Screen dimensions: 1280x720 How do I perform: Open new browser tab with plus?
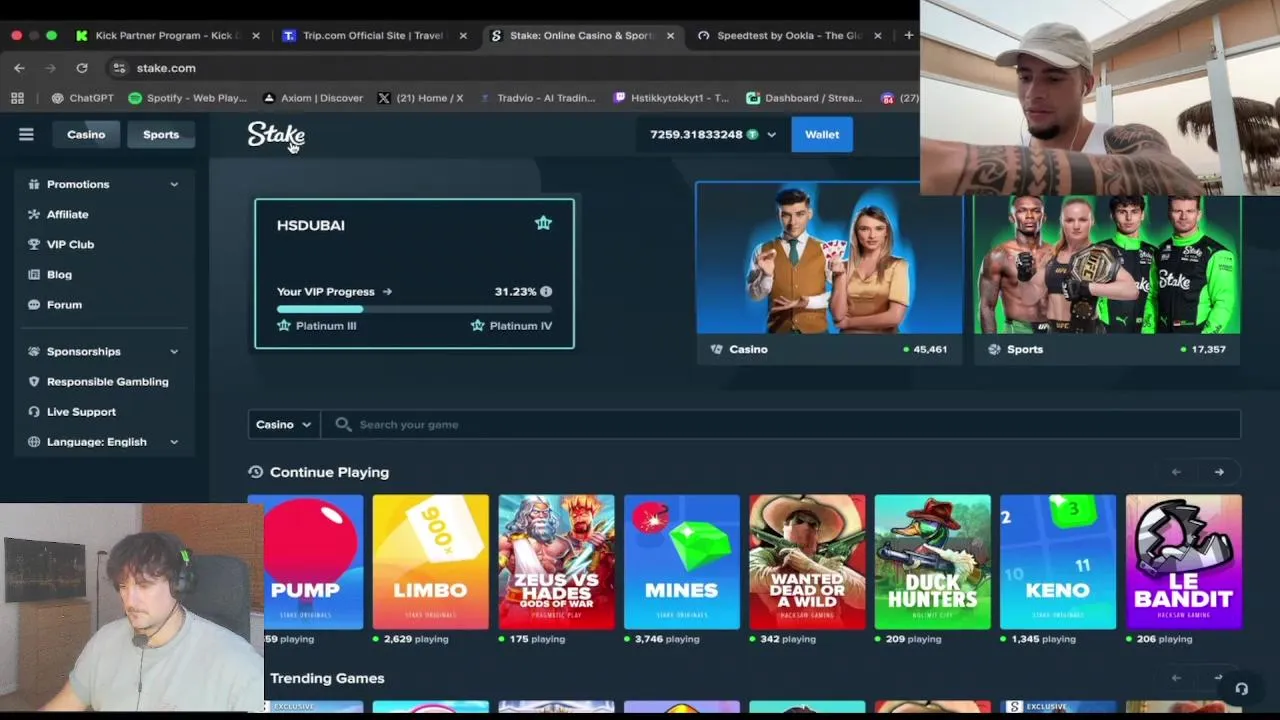pyautogui.click(x=908, y=35)
